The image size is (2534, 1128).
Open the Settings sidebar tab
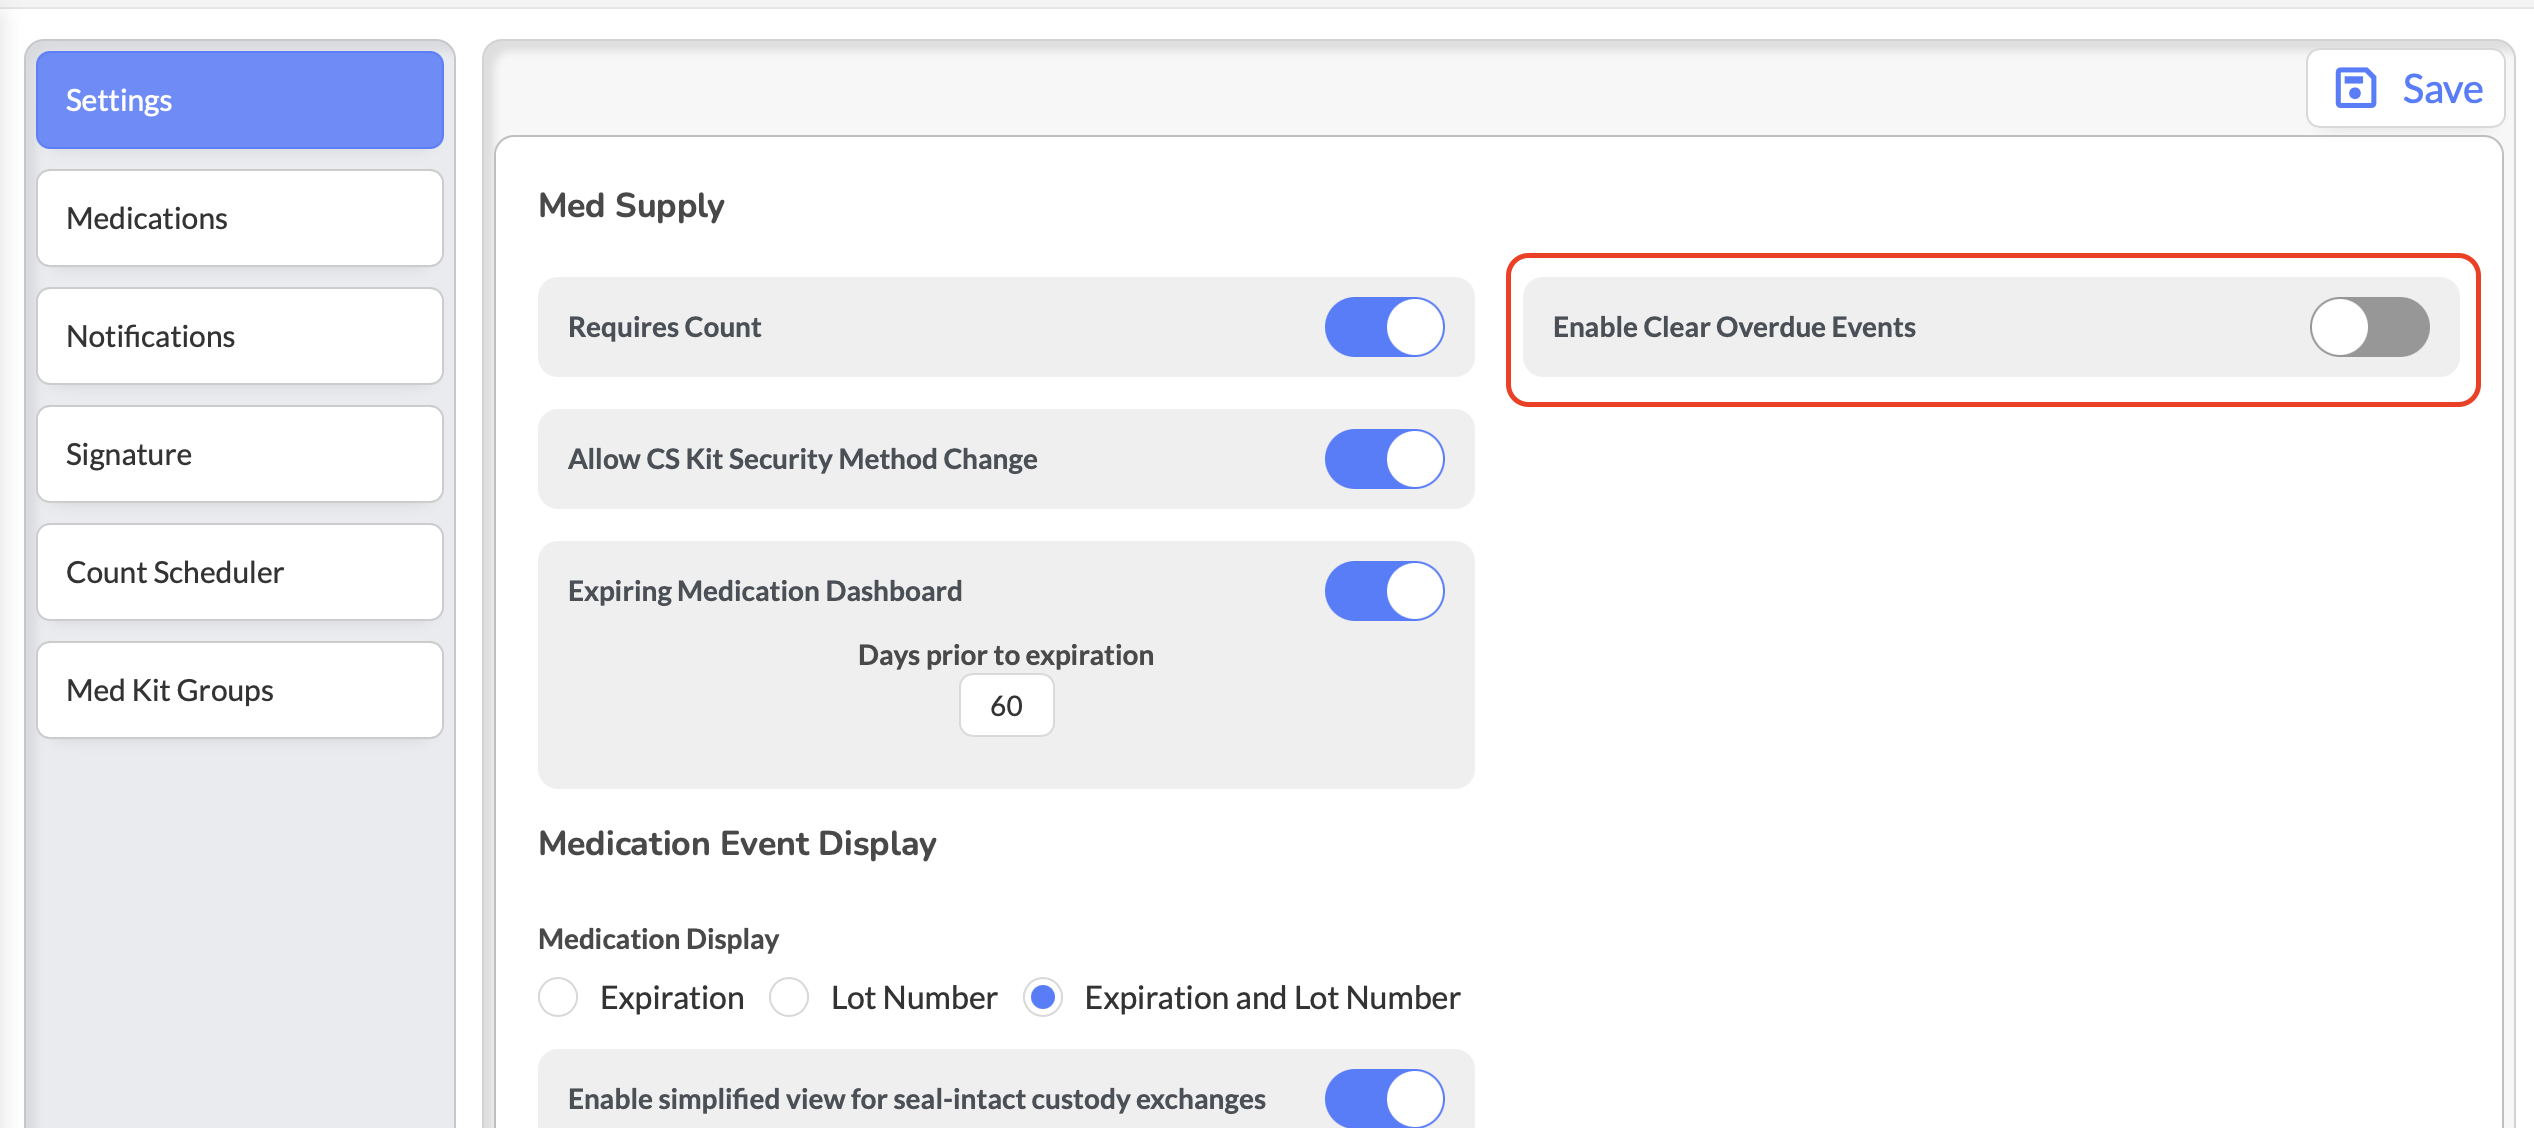240,100
